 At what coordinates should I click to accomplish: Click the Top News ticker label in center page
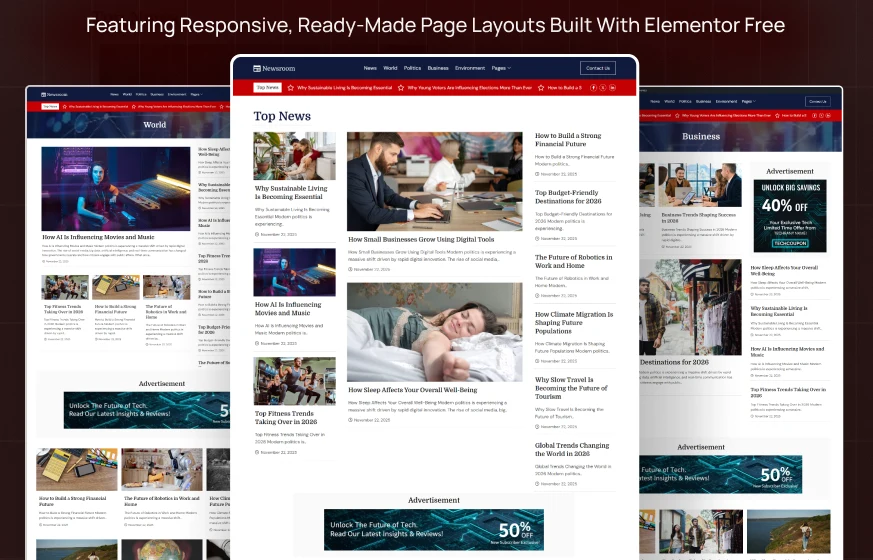[268, 87]
